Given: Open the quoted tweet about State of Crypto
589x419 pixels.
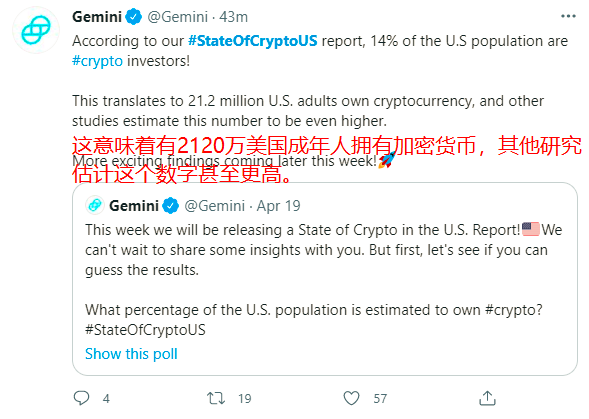Looking at the screenshot, I should pyautogui.click(x=325, y=279).
